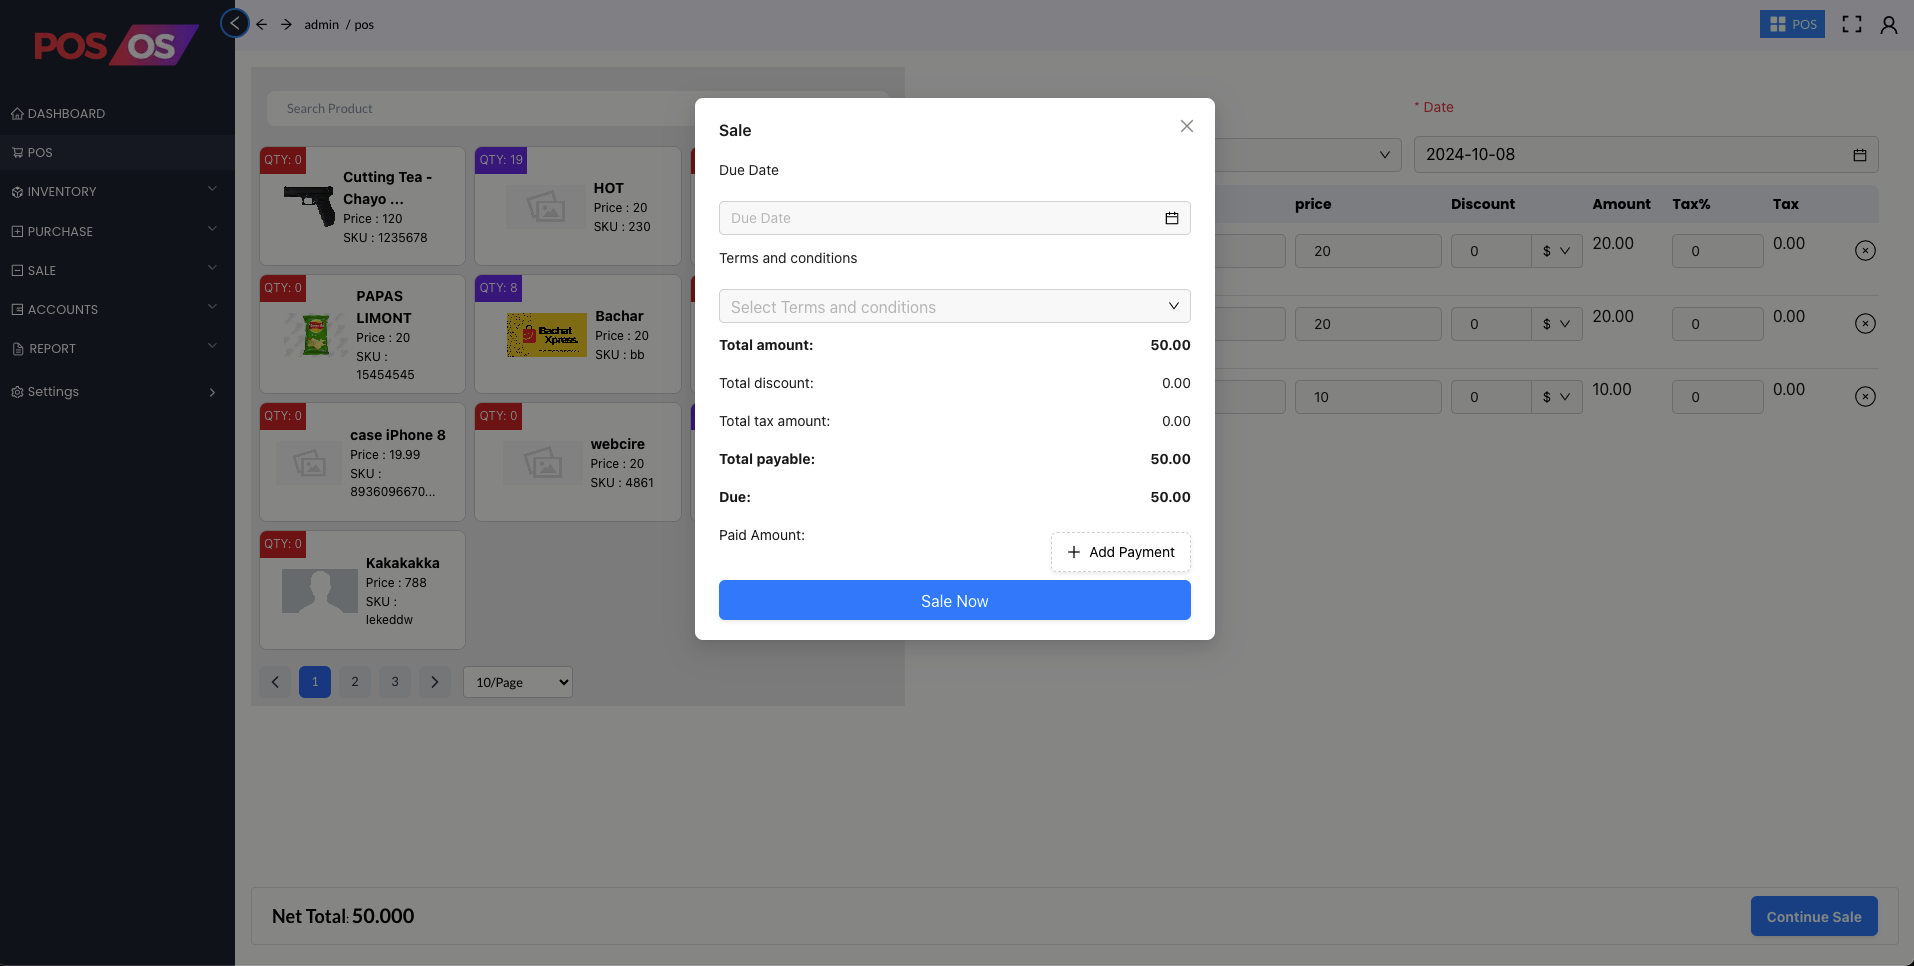
Task: Click the back navigation arrow
Action: pos(261,23)
